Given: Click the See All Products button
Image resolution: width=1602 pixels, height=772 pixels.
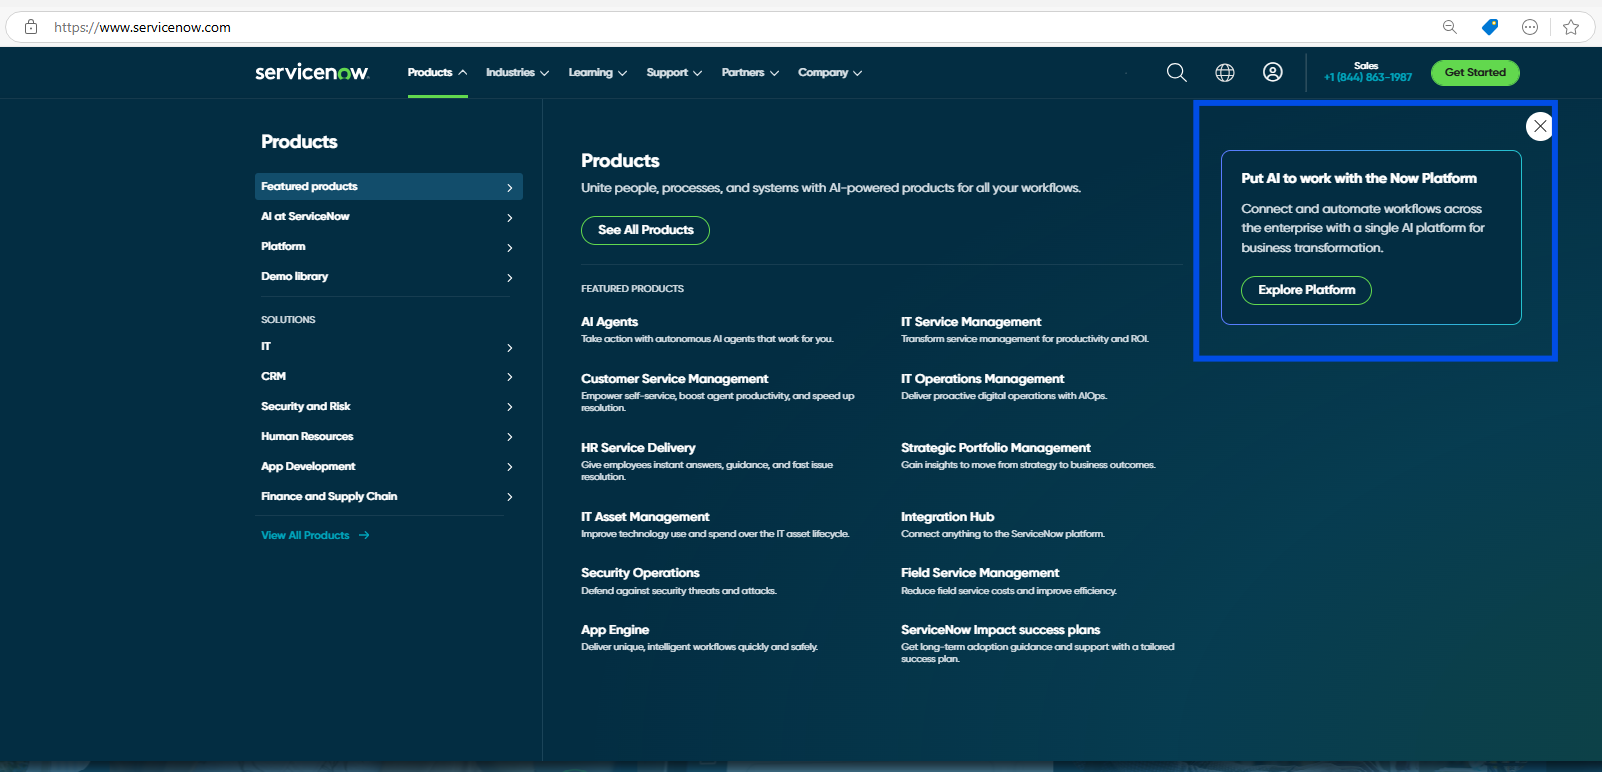Looking at the screenshot, I should click(645, 230).
